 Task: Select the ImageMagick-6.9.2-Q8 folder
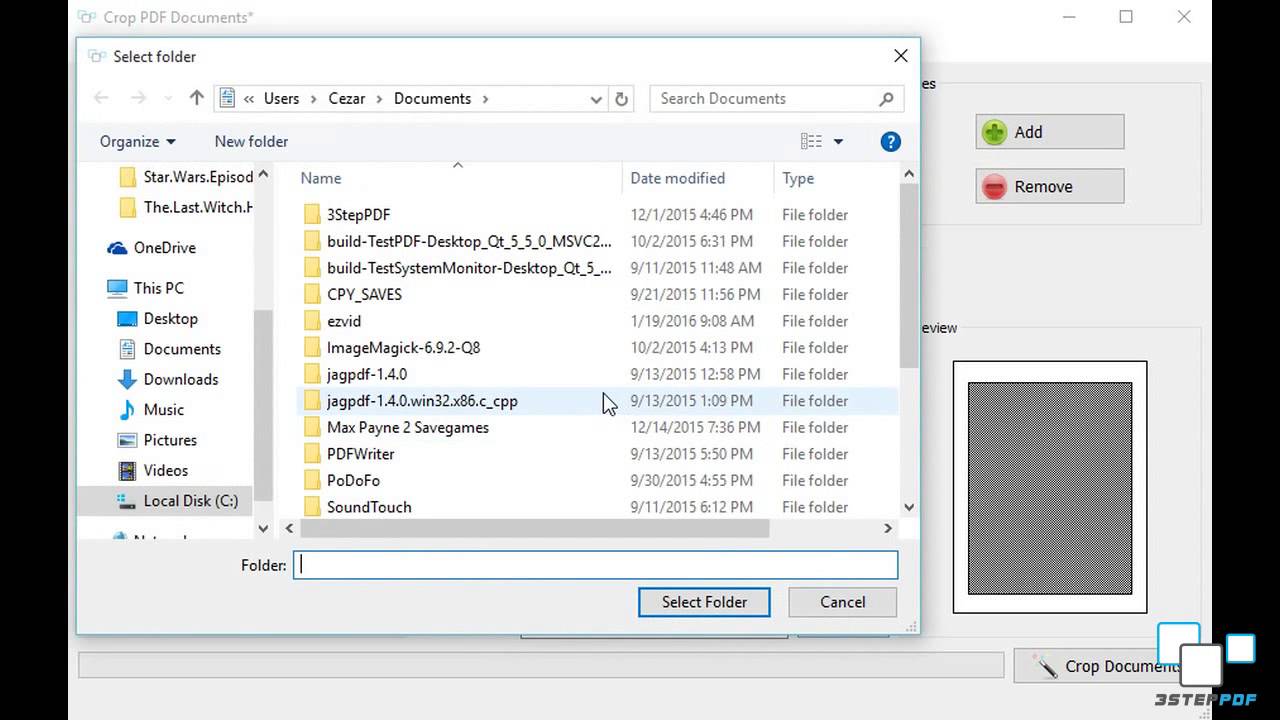(403, 348)
